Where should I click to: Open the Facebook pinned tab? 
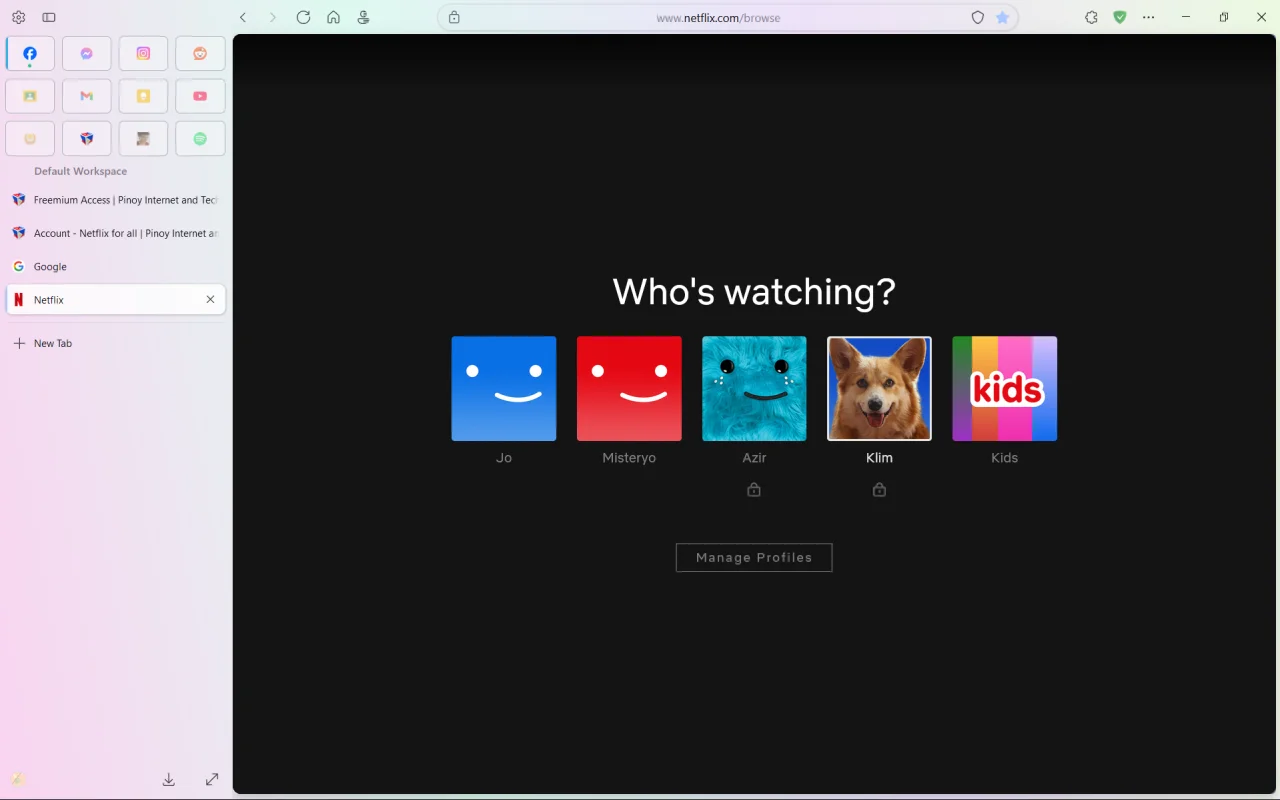coord(30,54)
